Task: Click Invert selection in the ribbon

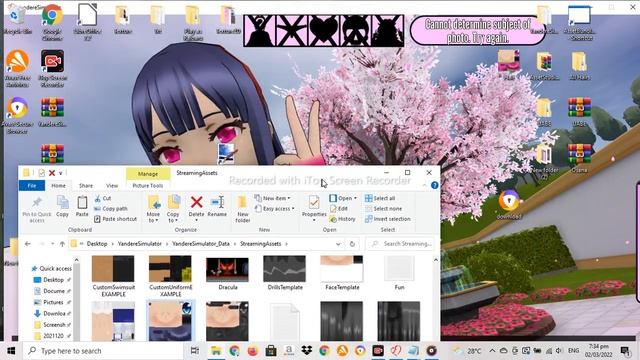Action: pos(387,219)
